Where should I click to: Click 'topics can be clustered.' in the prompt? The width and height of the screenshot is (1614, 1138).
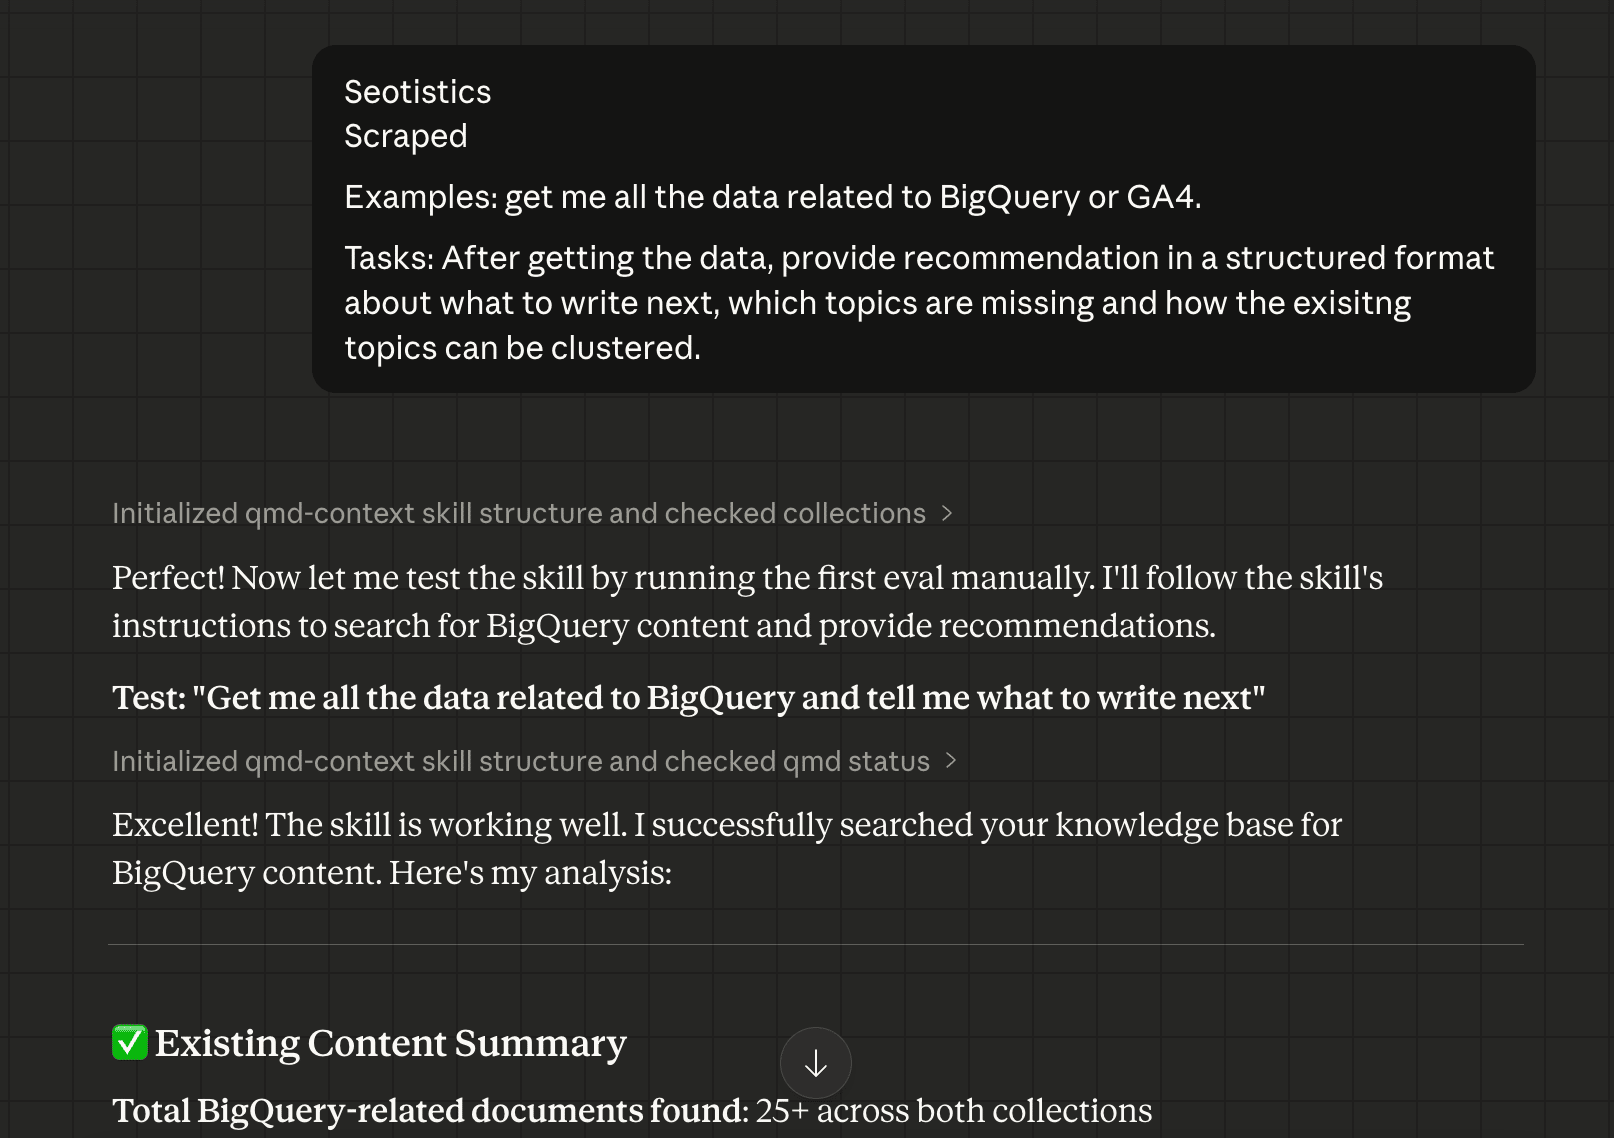pos(522,348)
